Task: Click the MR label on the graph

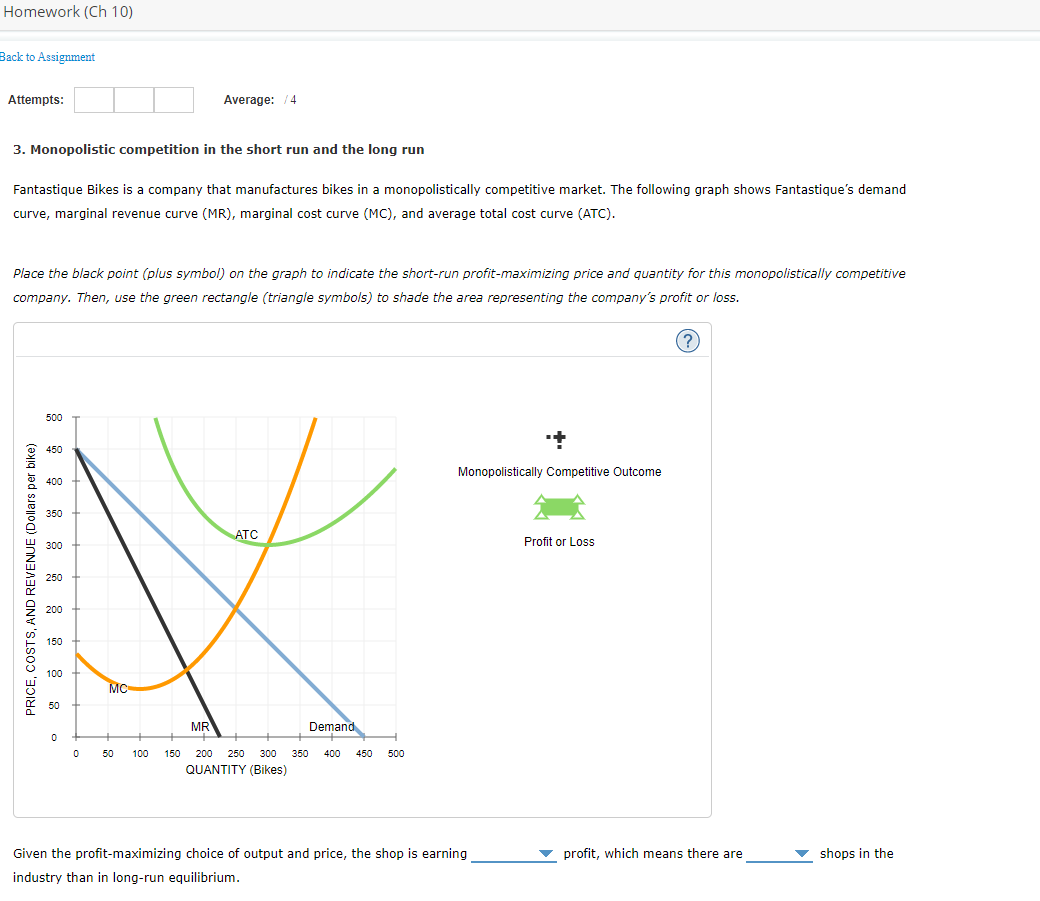Action: click(199, 727)
